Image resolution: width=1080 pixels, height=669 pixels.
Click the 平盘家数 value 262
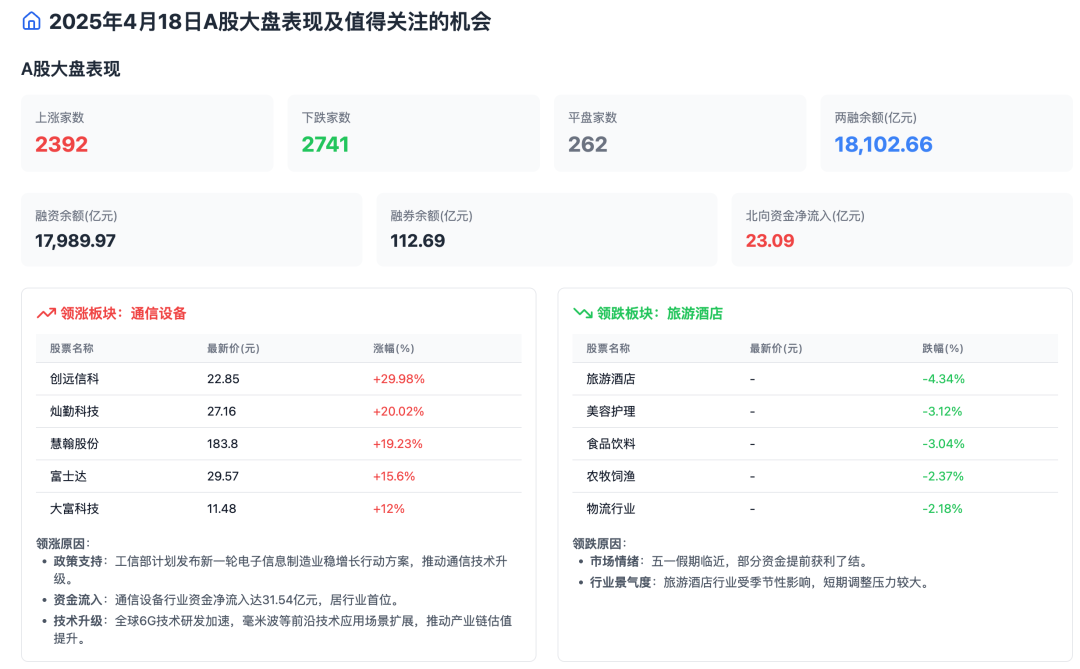tap(588, 144)
